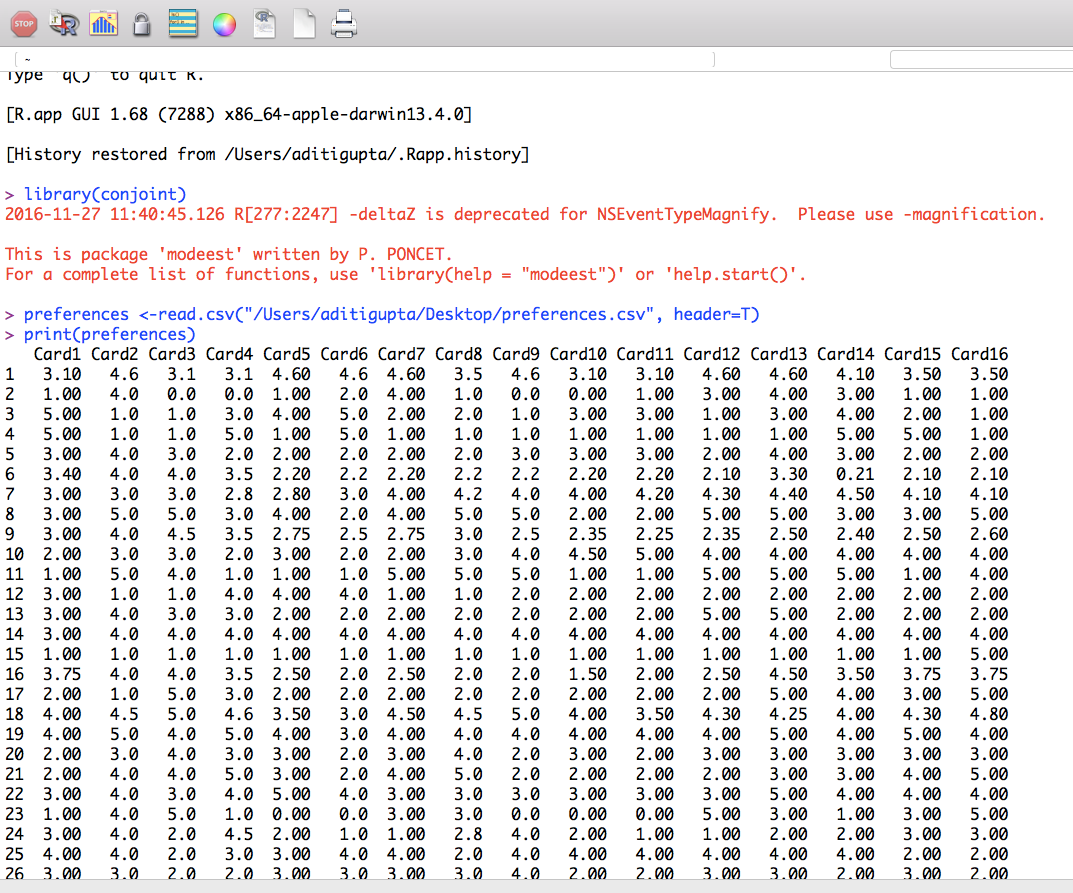Click the red deltaZ deprecated warning line
This screenshot has height=893, width=1073.
pos(525,215)
